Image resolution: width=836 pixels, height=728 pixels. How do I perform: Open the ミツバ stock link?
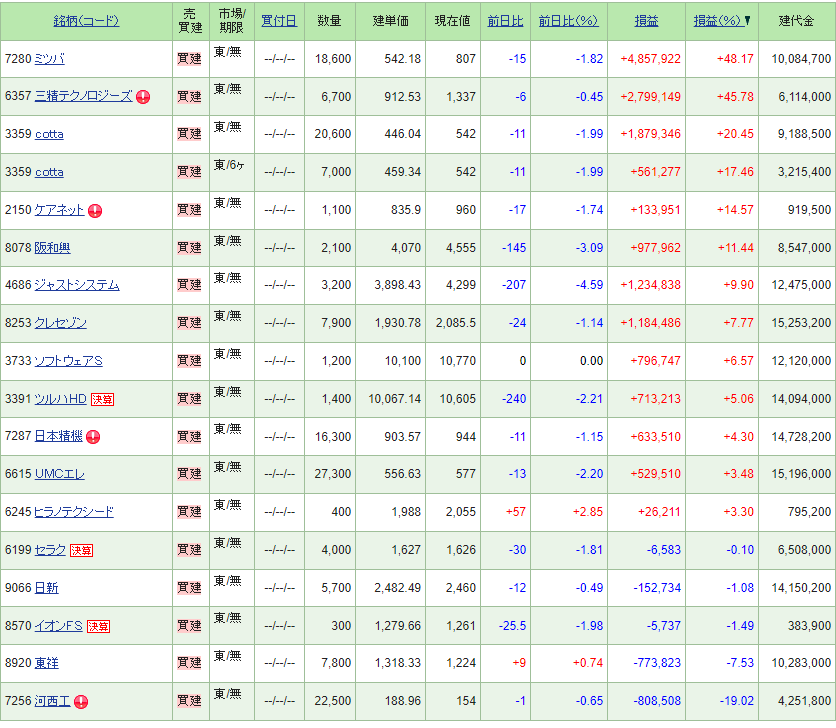pyautogui.click(x=50, y=59)
